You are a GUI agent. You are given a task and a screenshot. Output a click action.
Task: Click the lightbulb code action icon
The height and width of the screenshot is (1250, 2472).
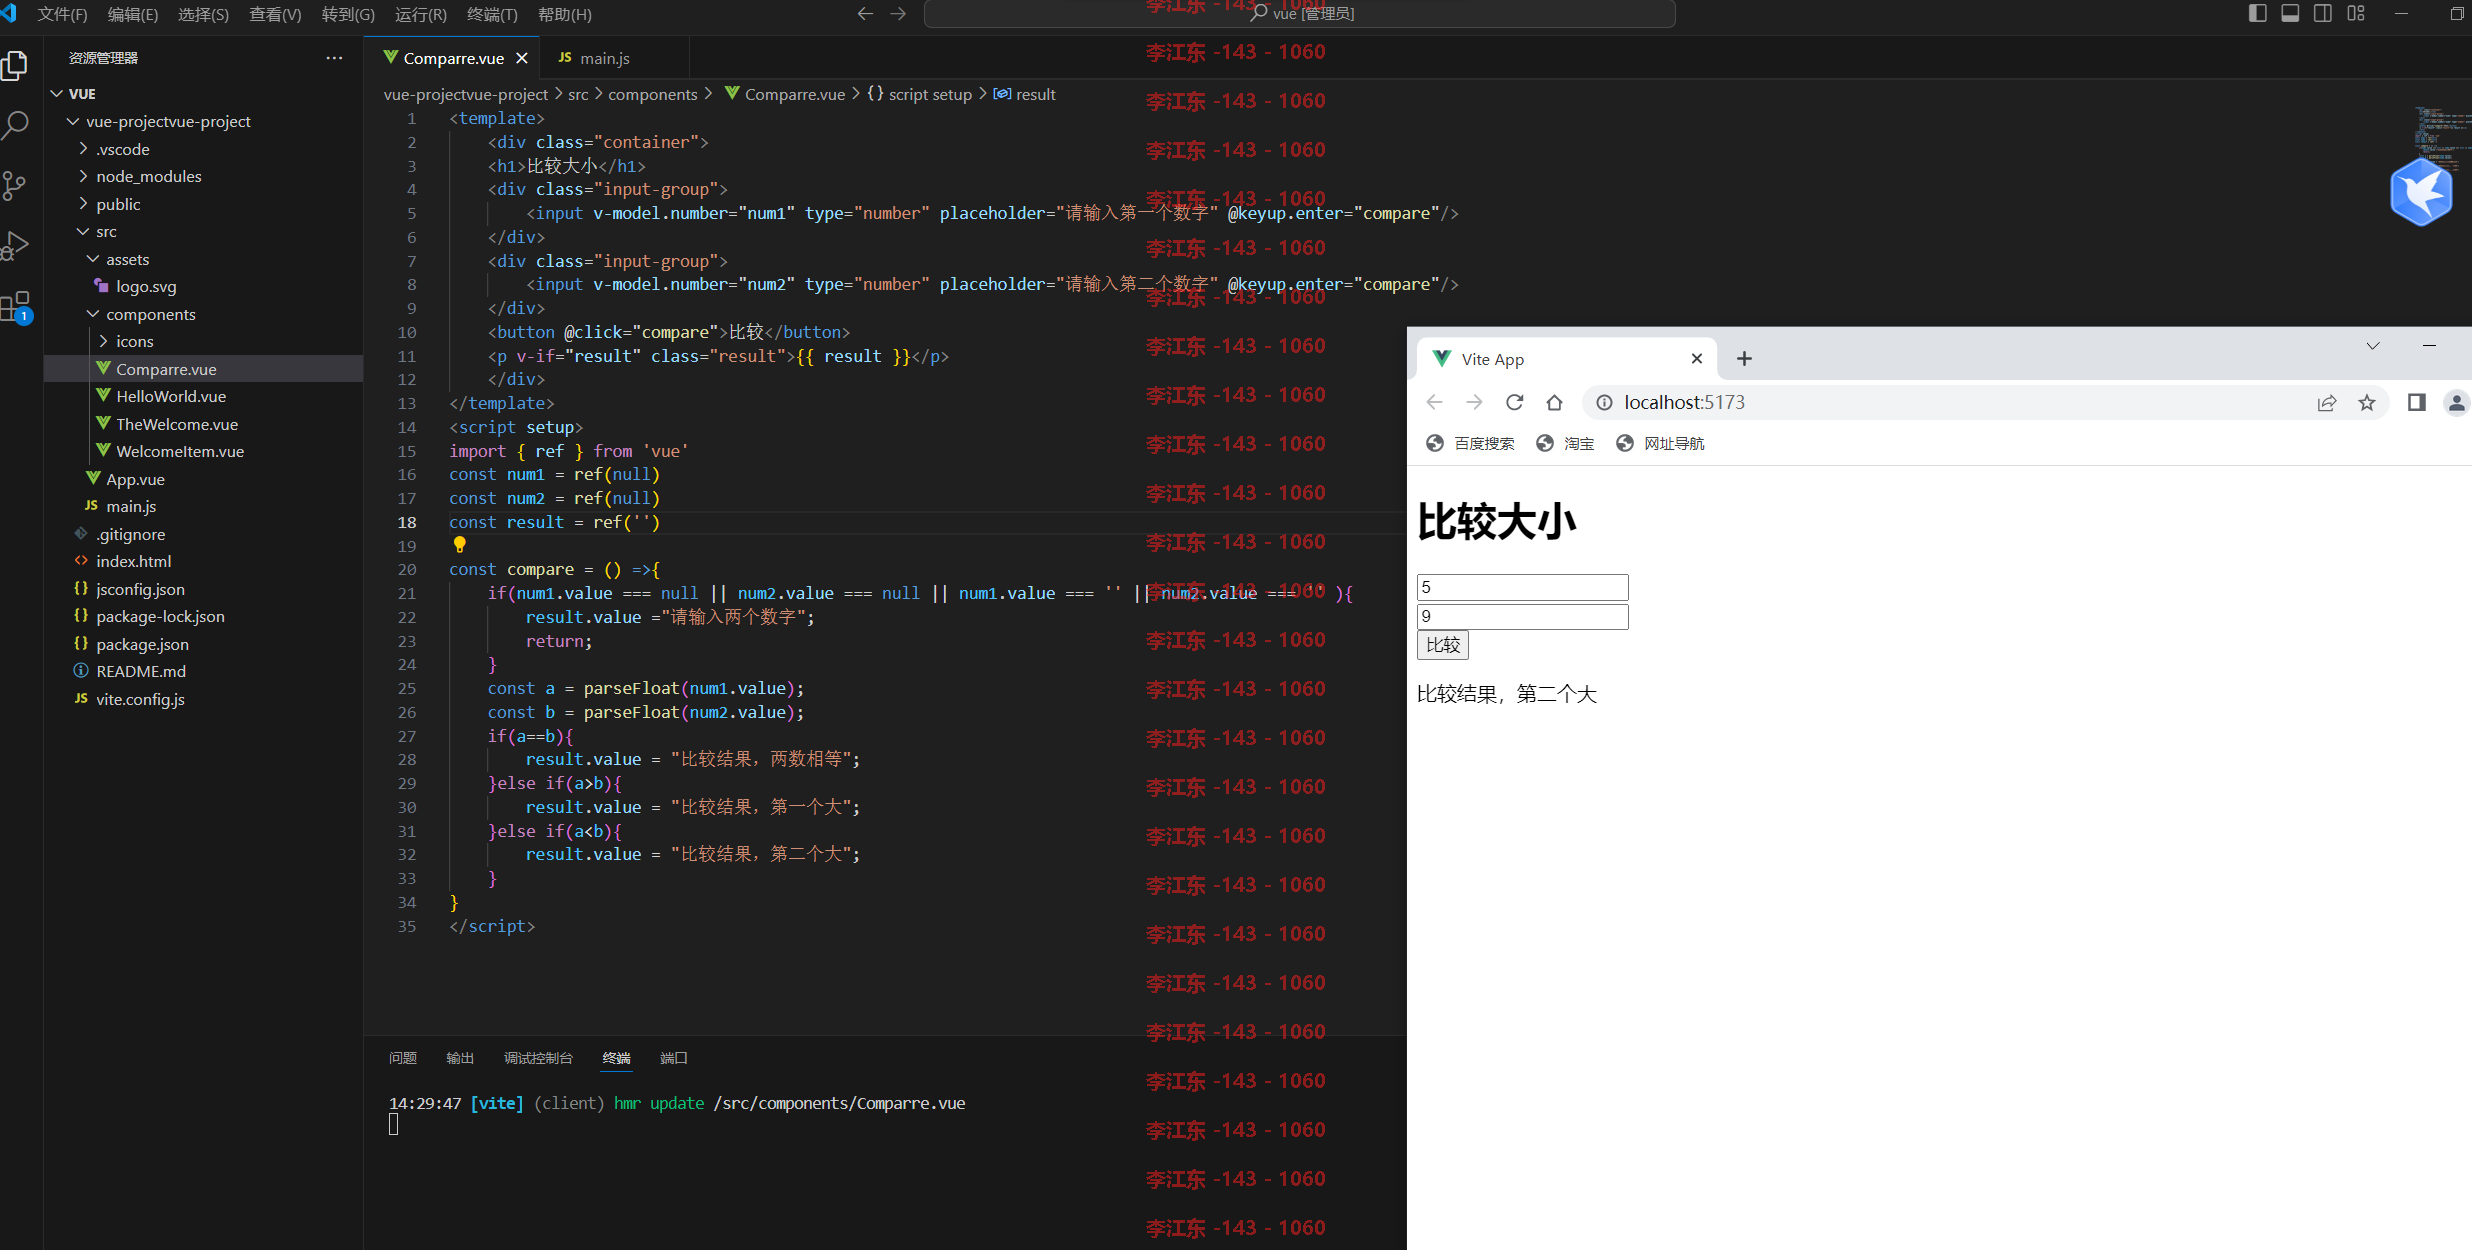(x=460, y=545)
